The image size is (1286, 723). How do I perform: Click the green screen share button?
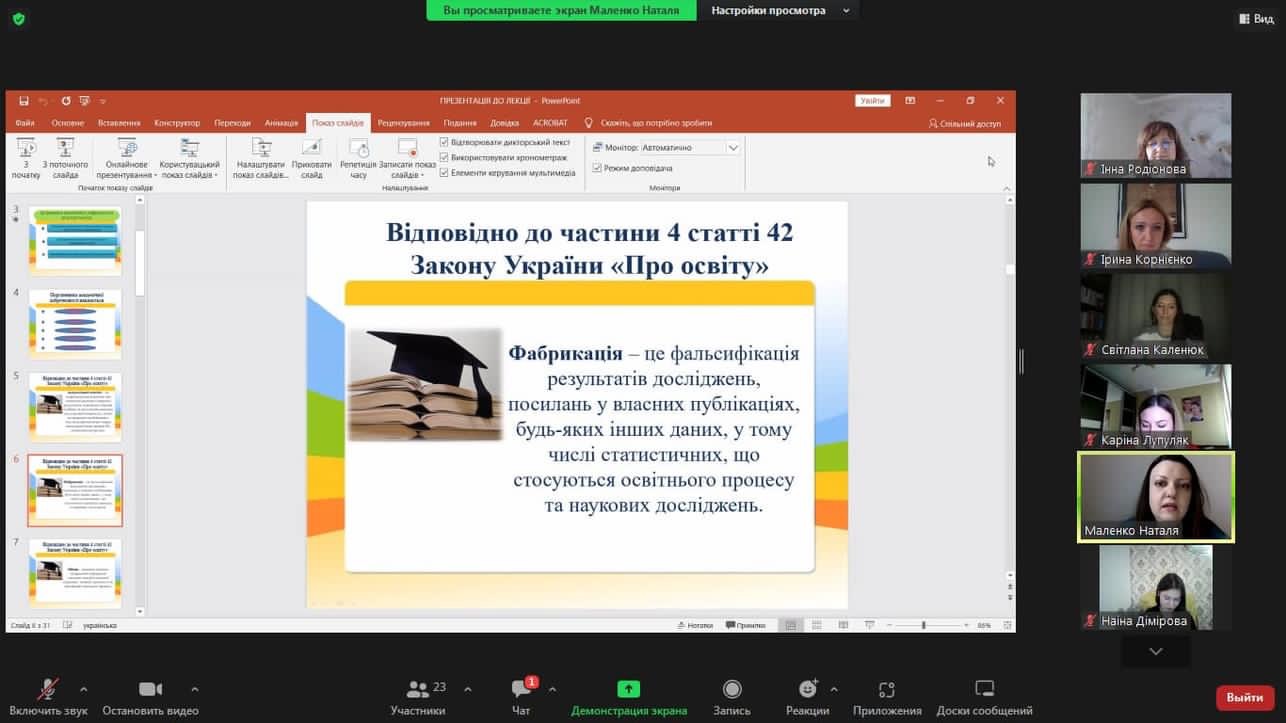[x=629, y=698]
